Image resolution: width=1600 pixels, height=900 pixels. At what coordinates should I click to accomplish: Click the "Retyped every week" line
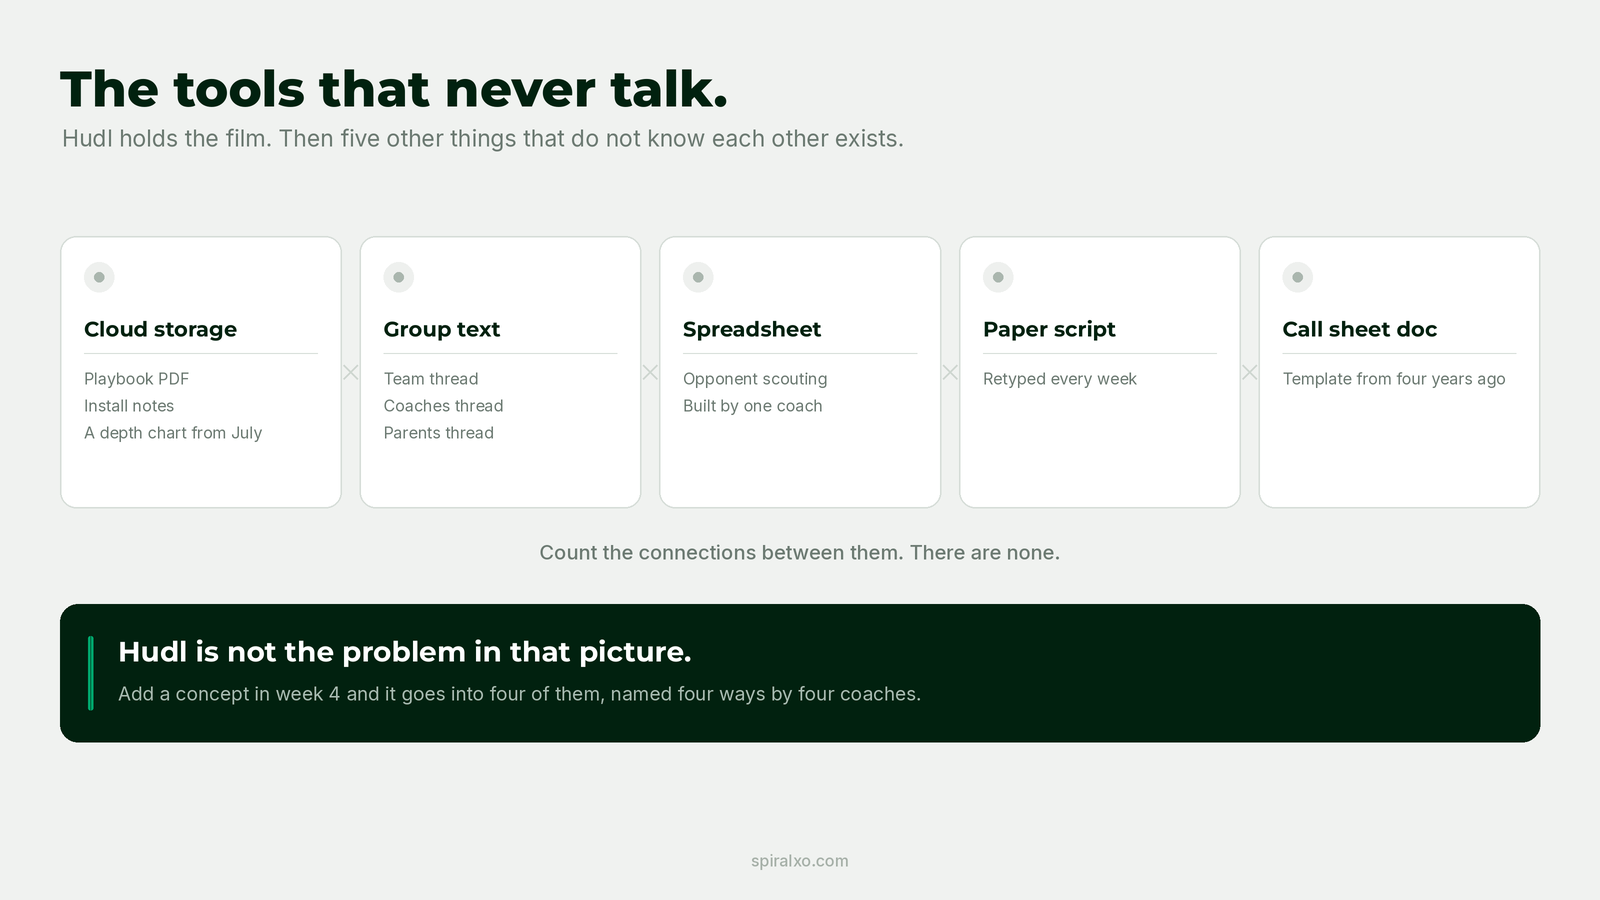1060,379
